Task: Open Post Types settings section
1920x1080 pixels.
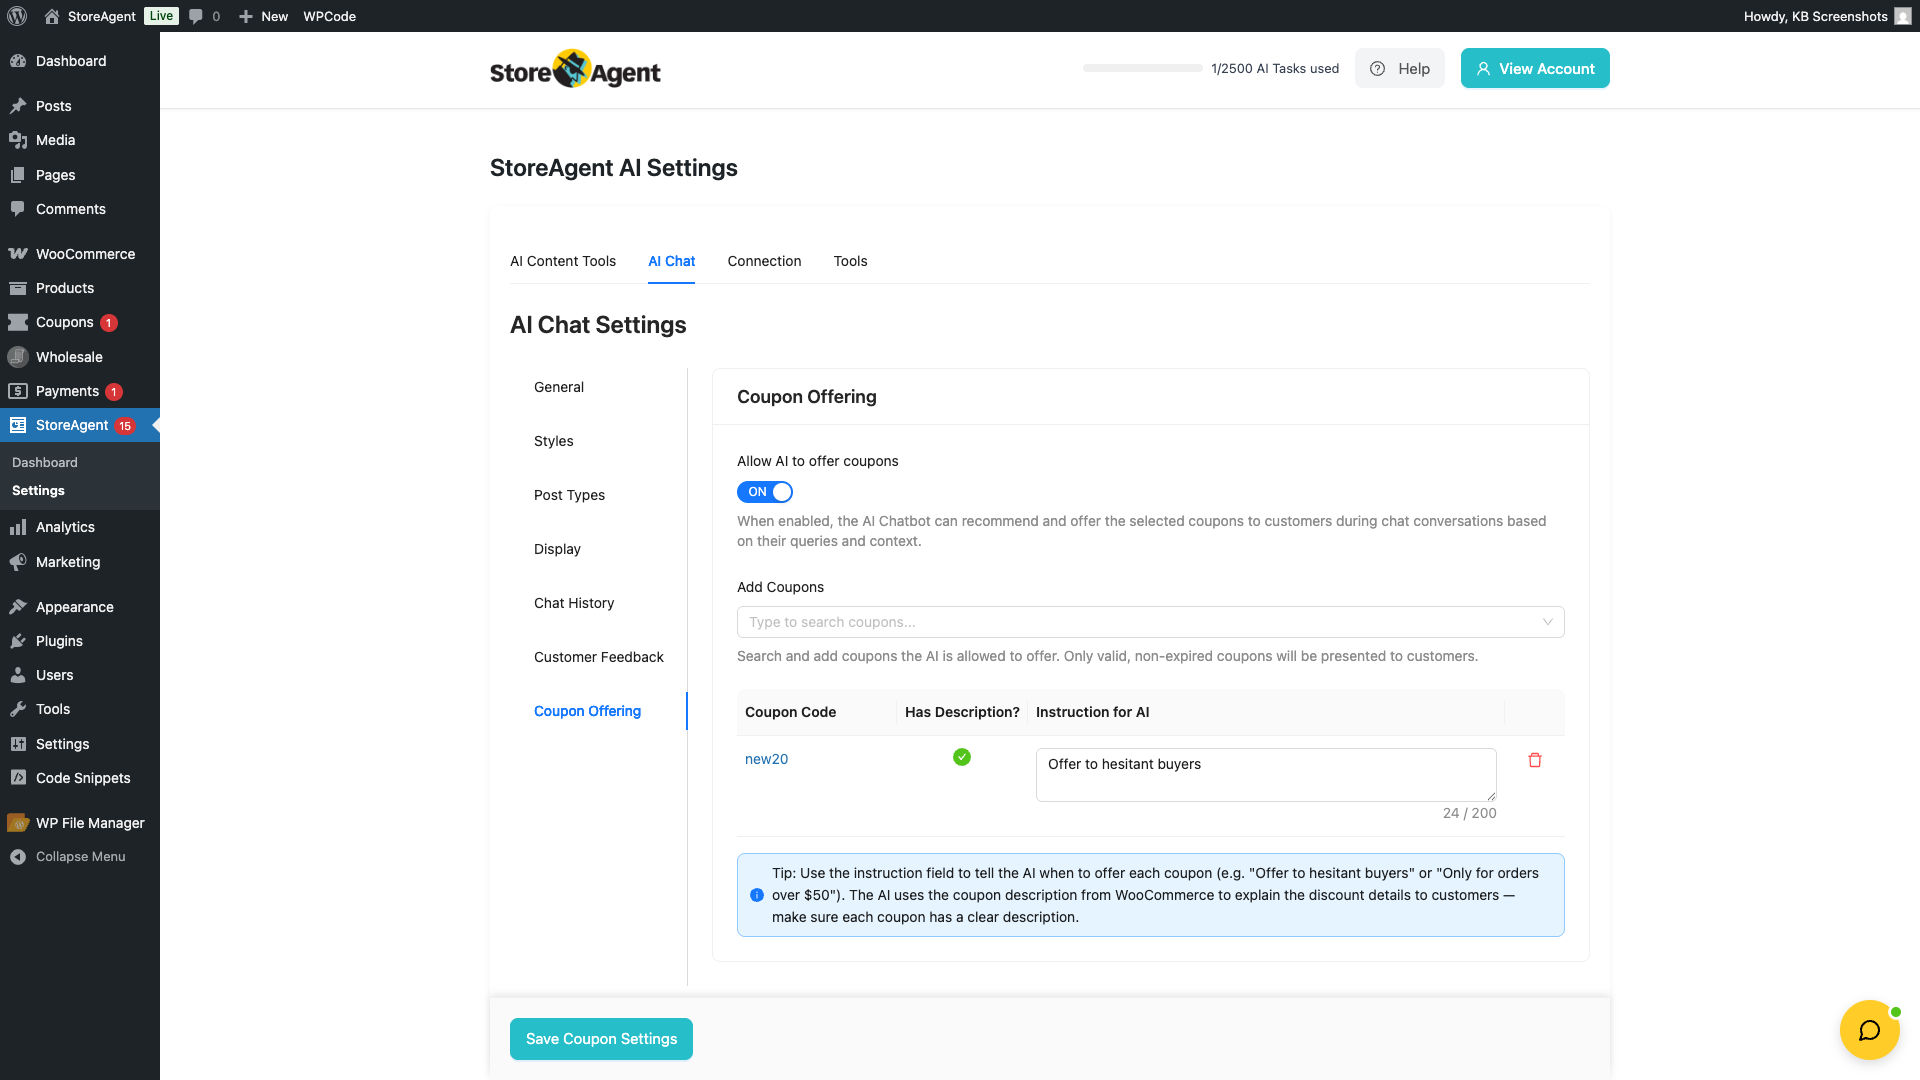Action: (x=569, y=495)
